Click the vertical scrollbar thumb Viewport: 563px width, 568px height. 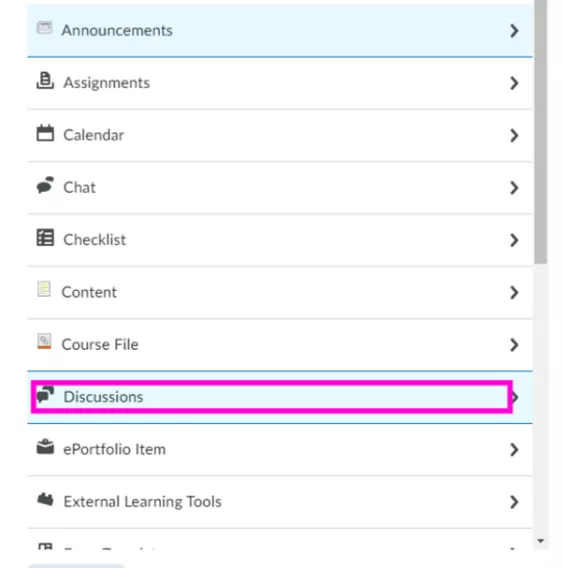(x=541, y=132)
